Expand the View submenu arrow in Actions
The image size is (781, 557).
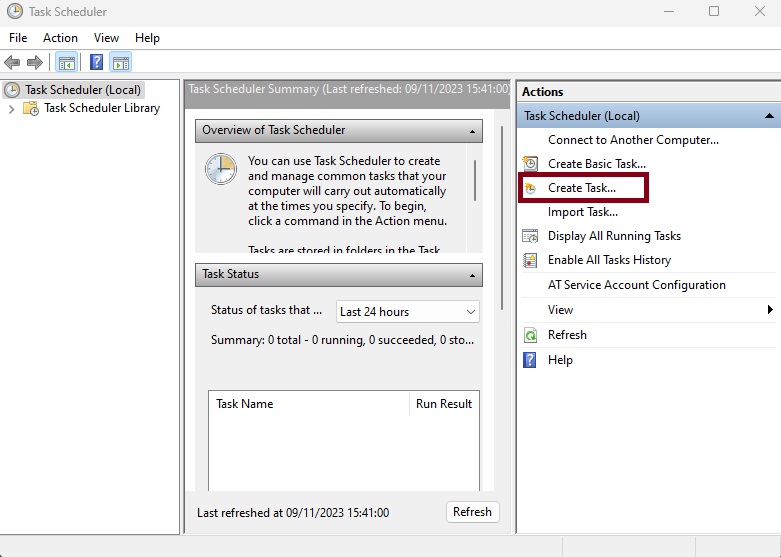point(770,310)
